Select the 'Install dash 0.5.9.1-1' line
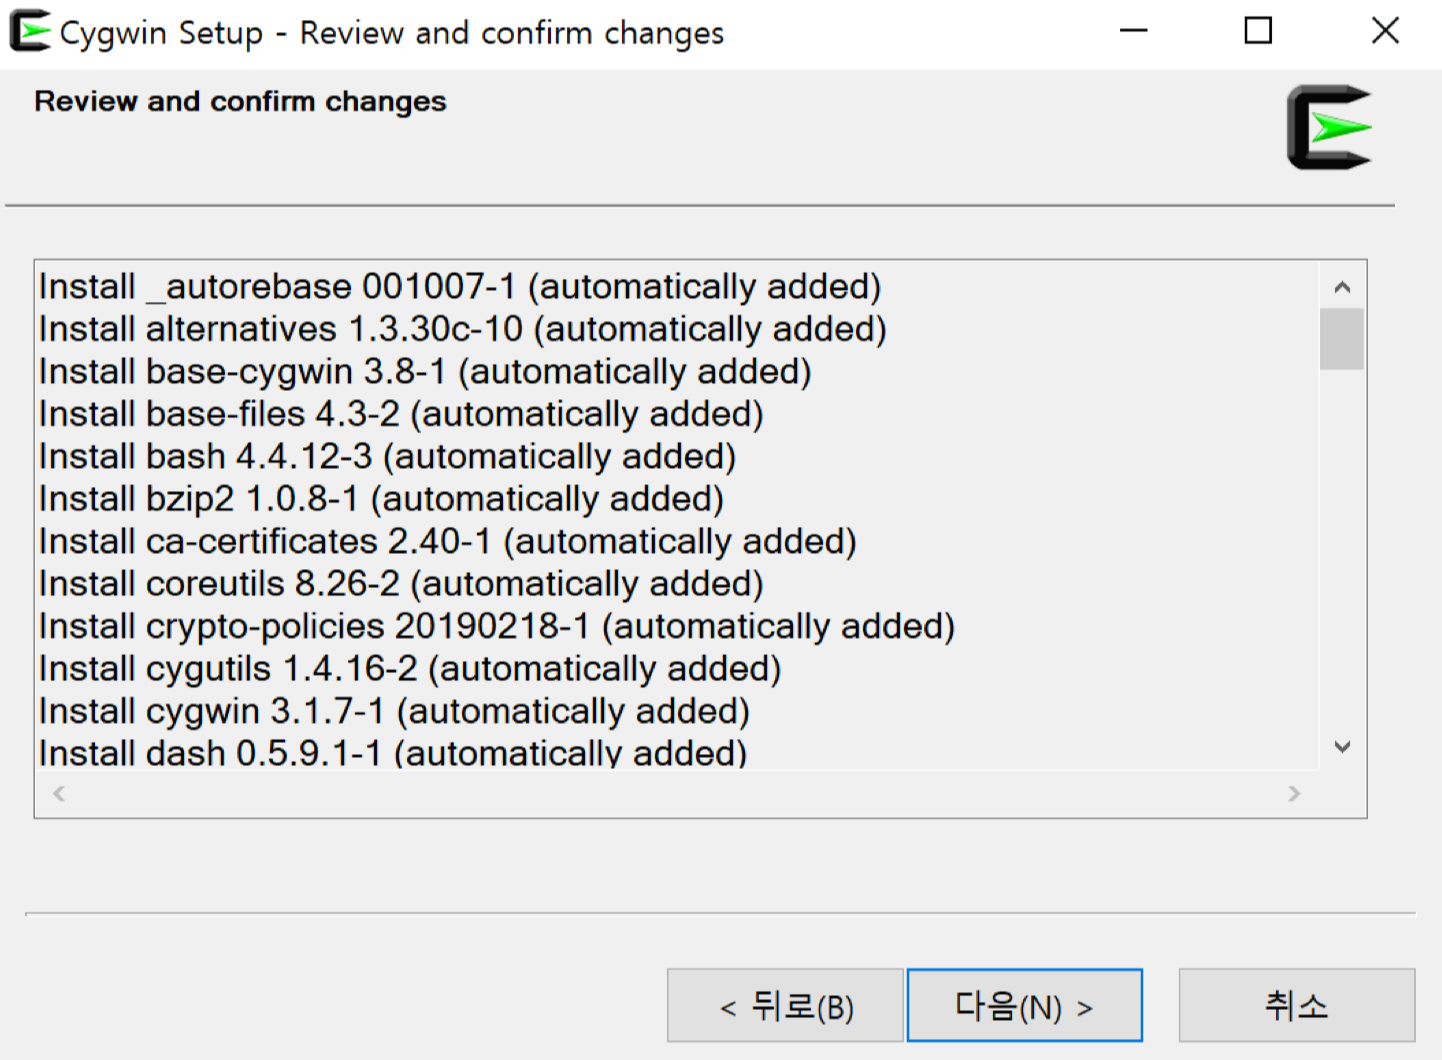Viewport: 1442px width, 1060px height. 393,752
